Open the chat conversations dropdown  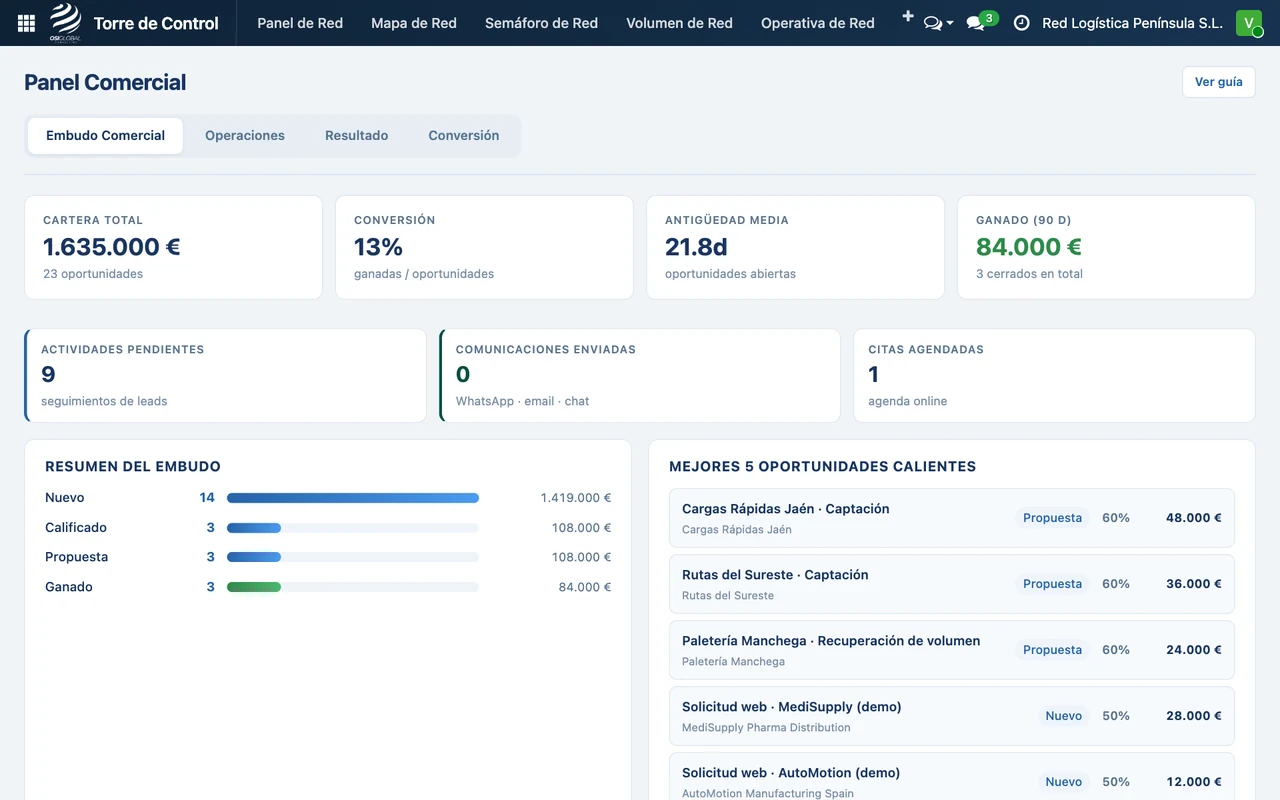pyautogui.click(x=938, y=23)
